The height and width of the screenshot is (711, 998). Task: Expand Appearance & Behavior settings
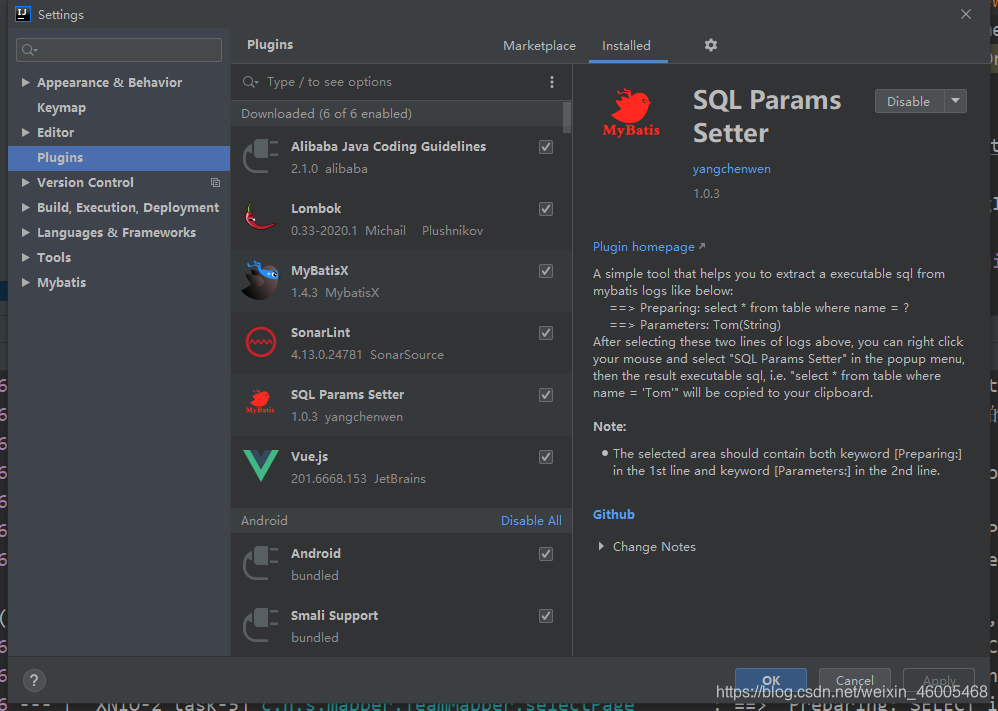click(x=25, y=82)
